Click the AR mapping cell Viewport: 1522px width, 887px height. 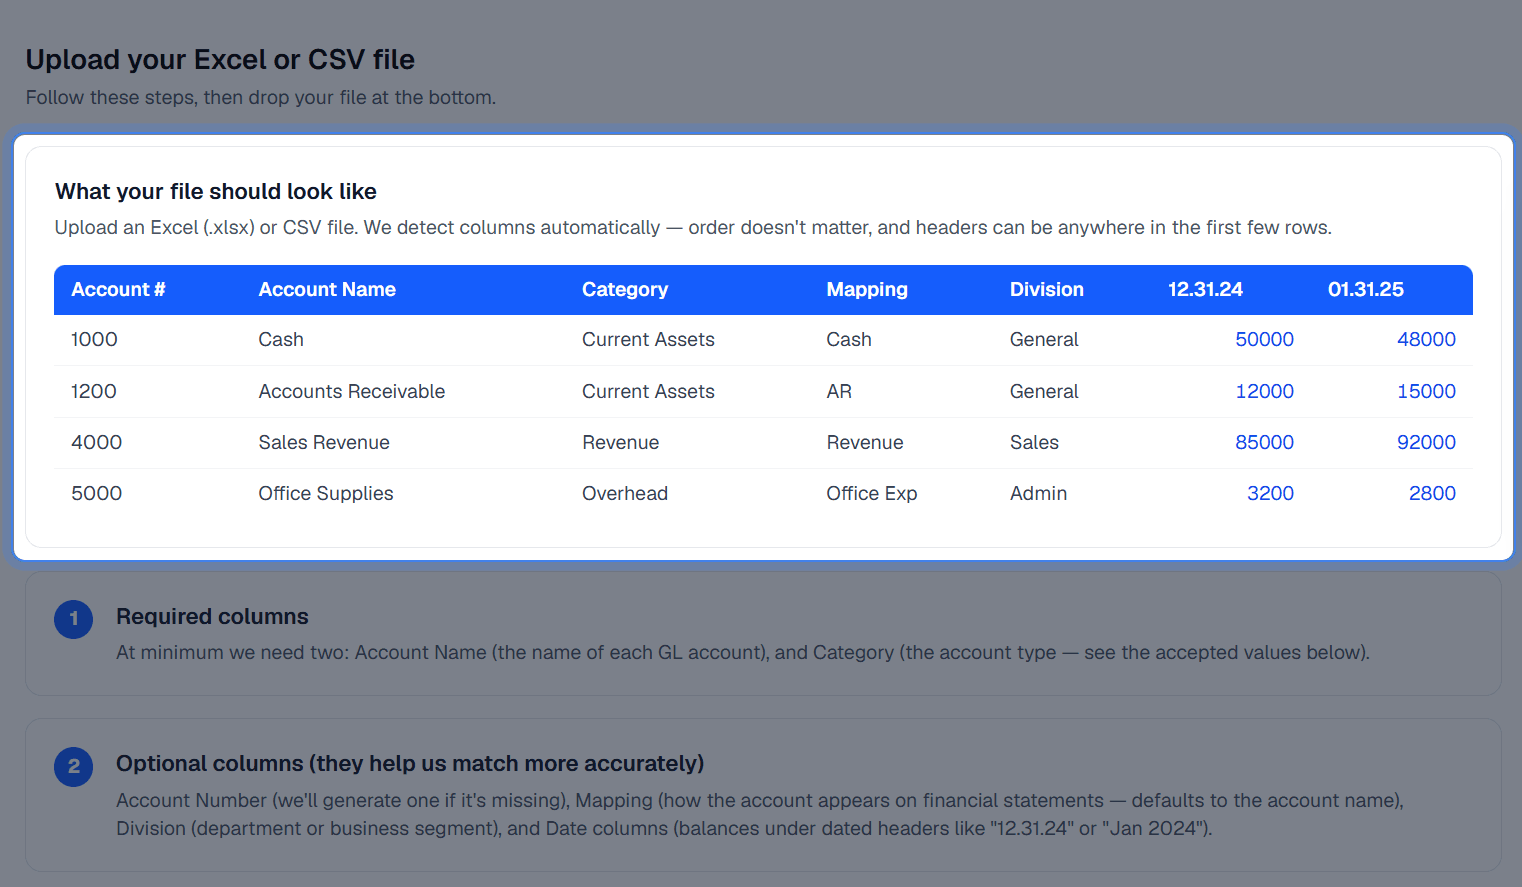839,392
